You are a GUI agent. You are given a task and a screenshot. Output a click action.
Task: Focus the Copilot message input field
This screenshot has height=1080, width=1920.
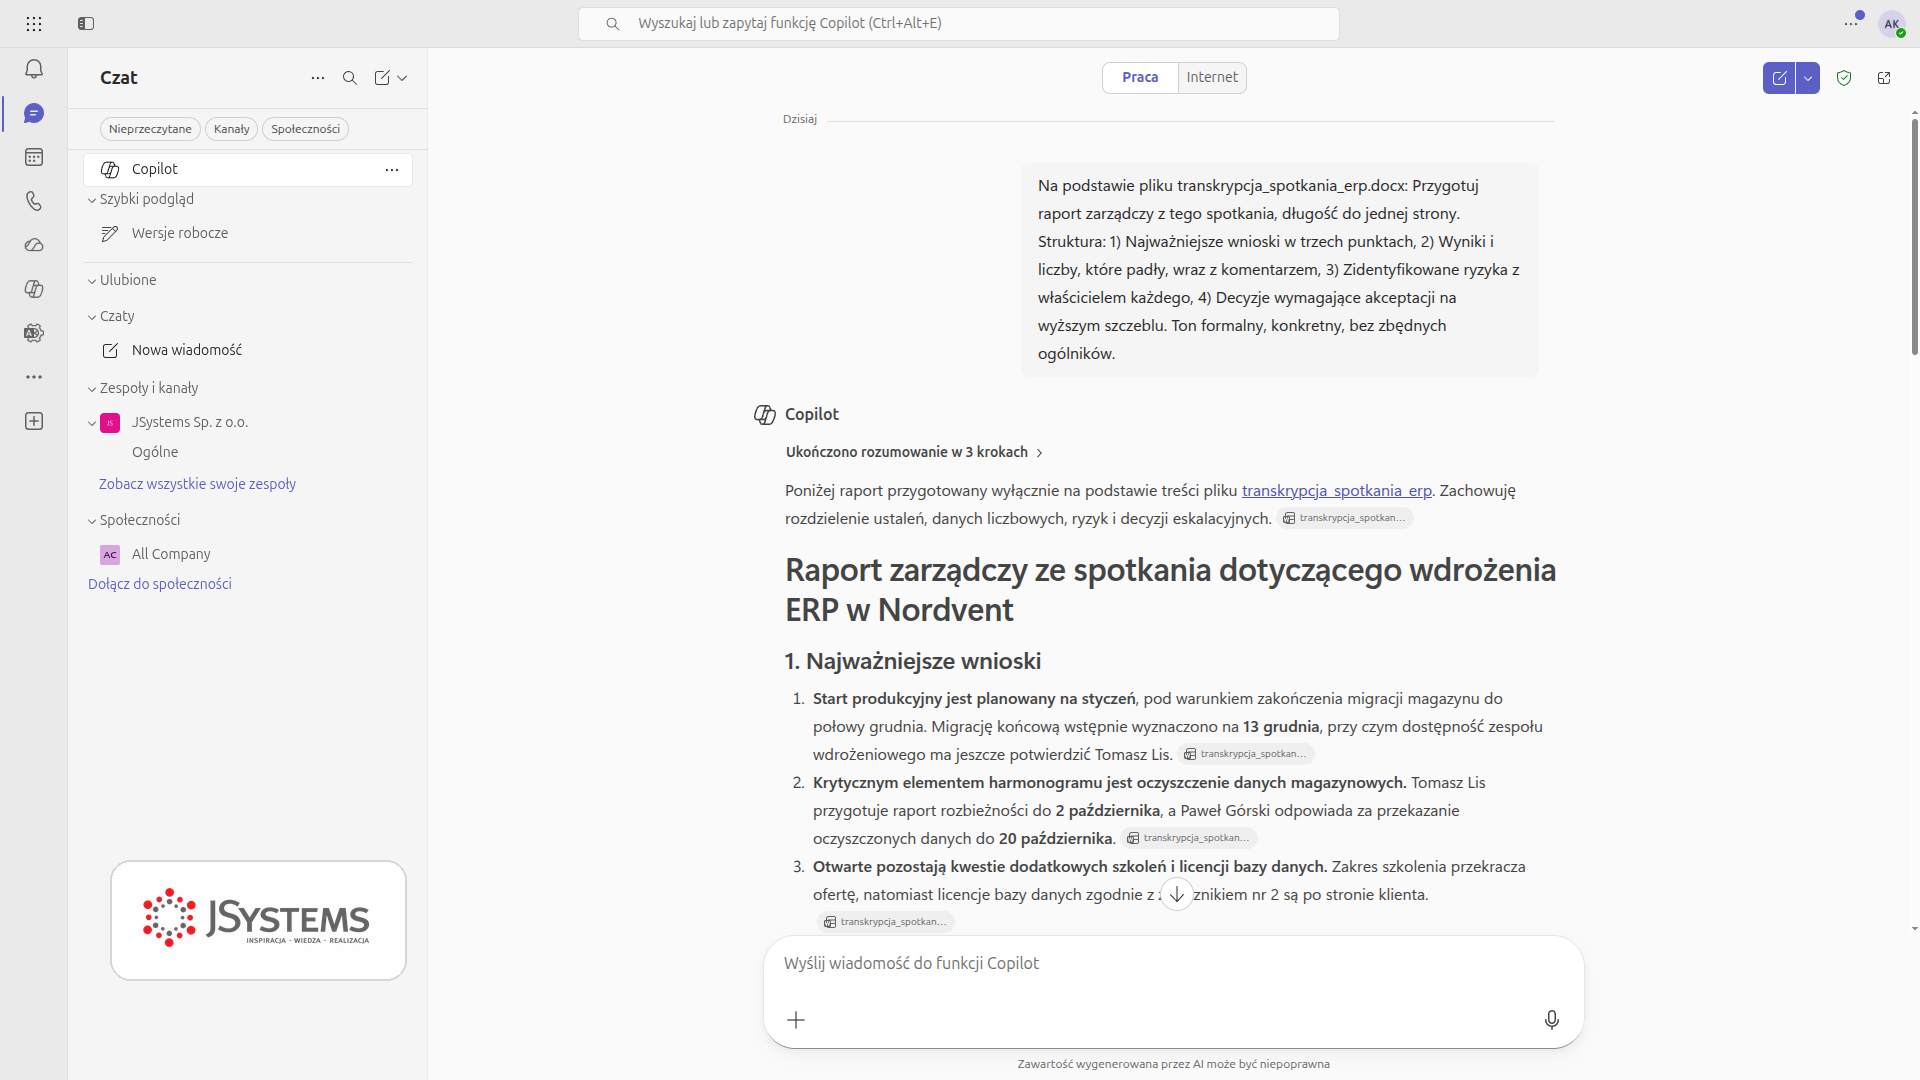[x=1173, y=964]
